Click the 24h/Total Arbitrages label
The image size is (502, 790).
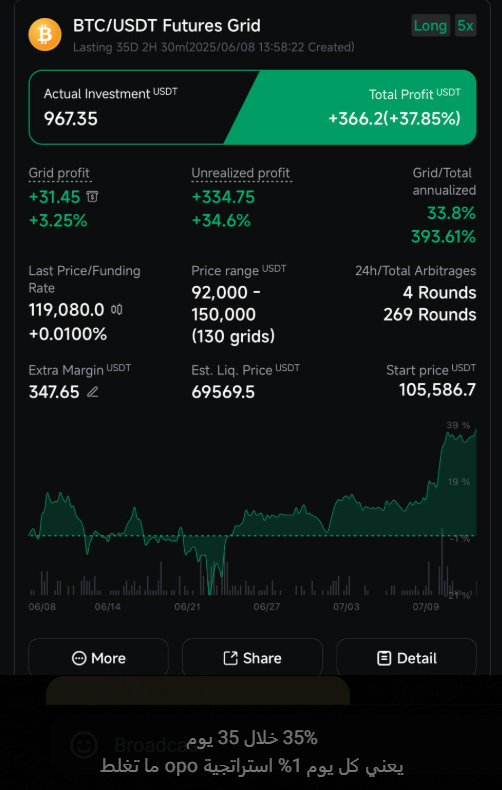tap(415, 271)
